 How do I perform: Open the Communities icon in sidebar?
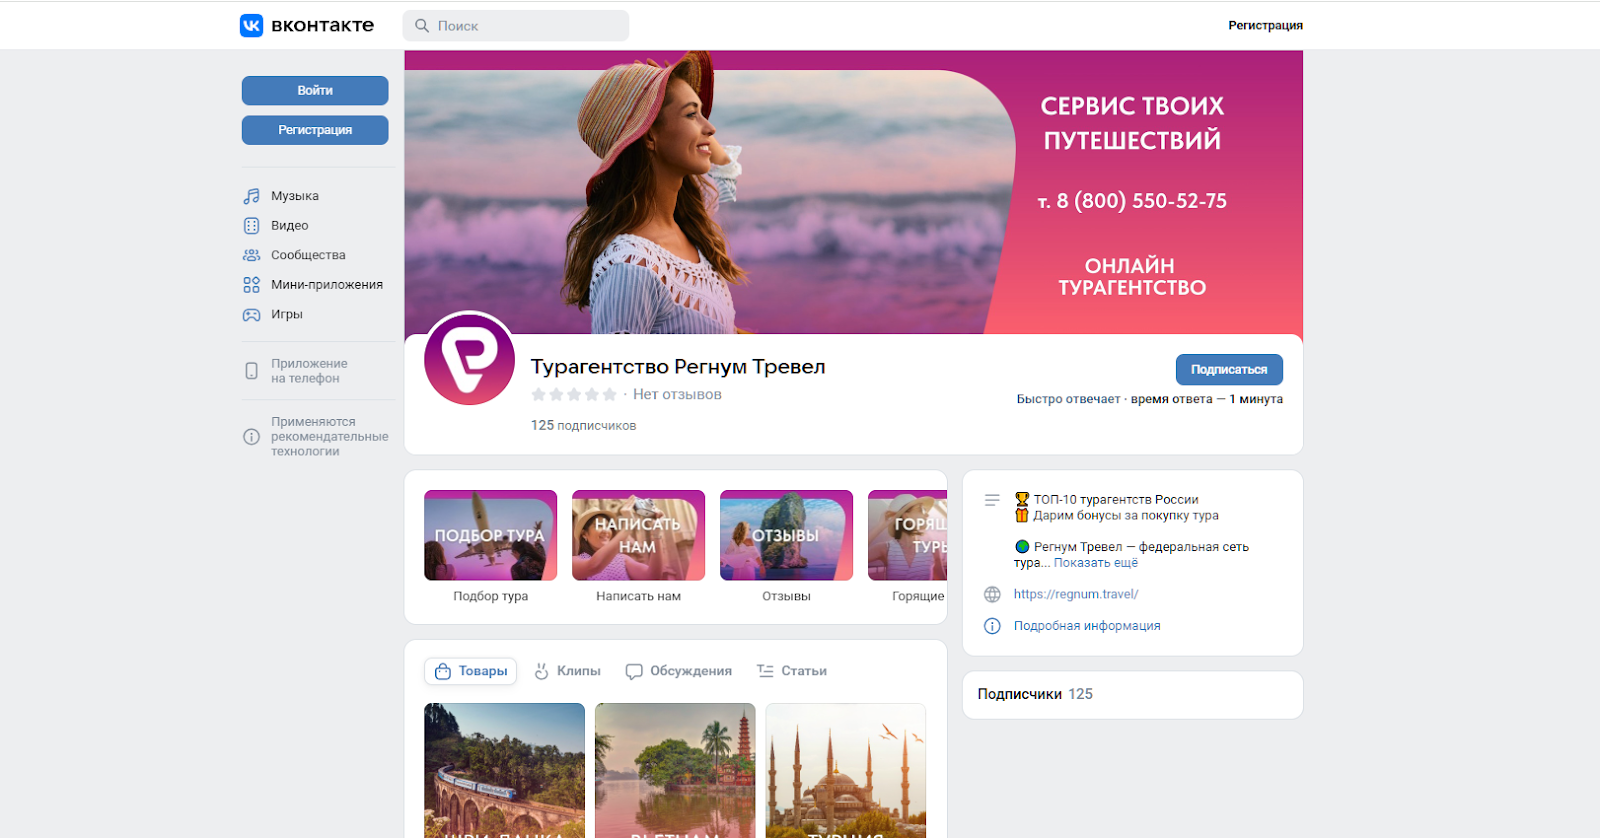pyautogui.click(x=252, y=255)
